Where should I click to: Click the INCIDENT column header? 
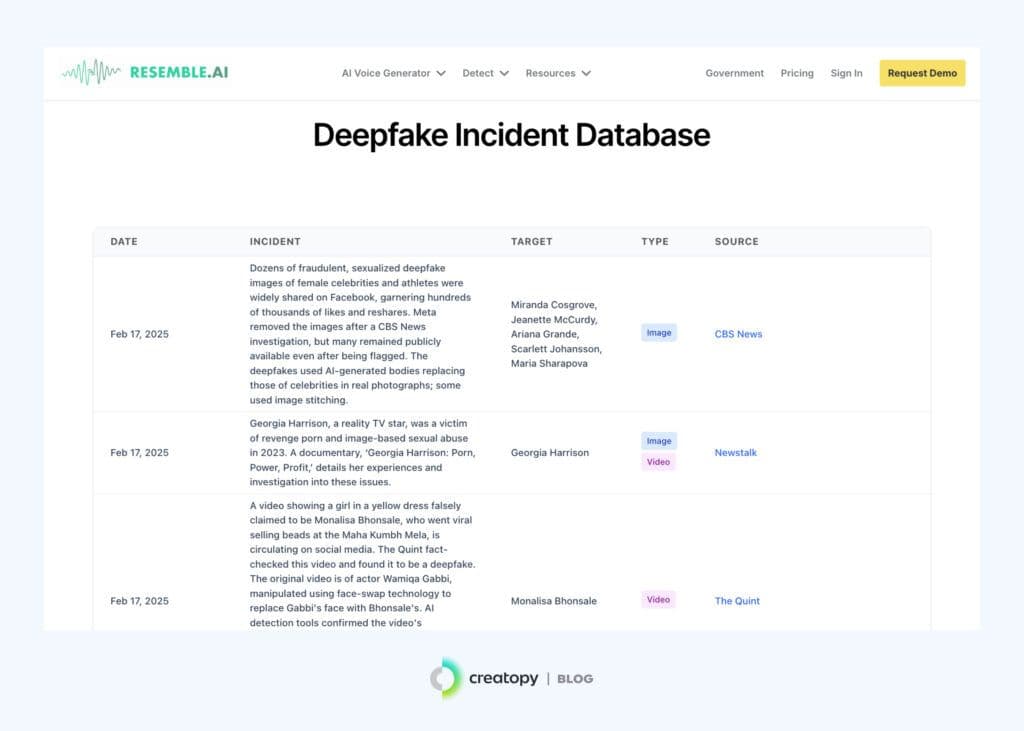coord(275,241)
